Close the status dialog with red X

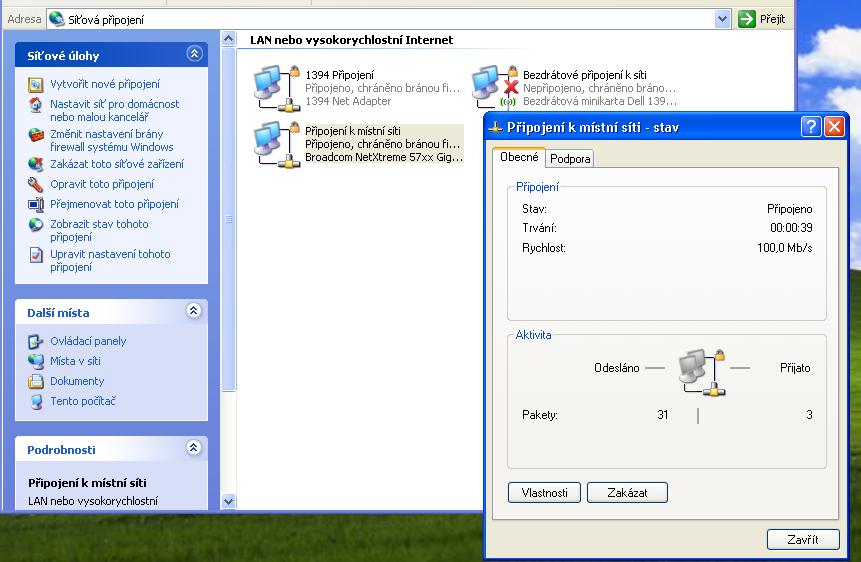[x=834, y=127]
